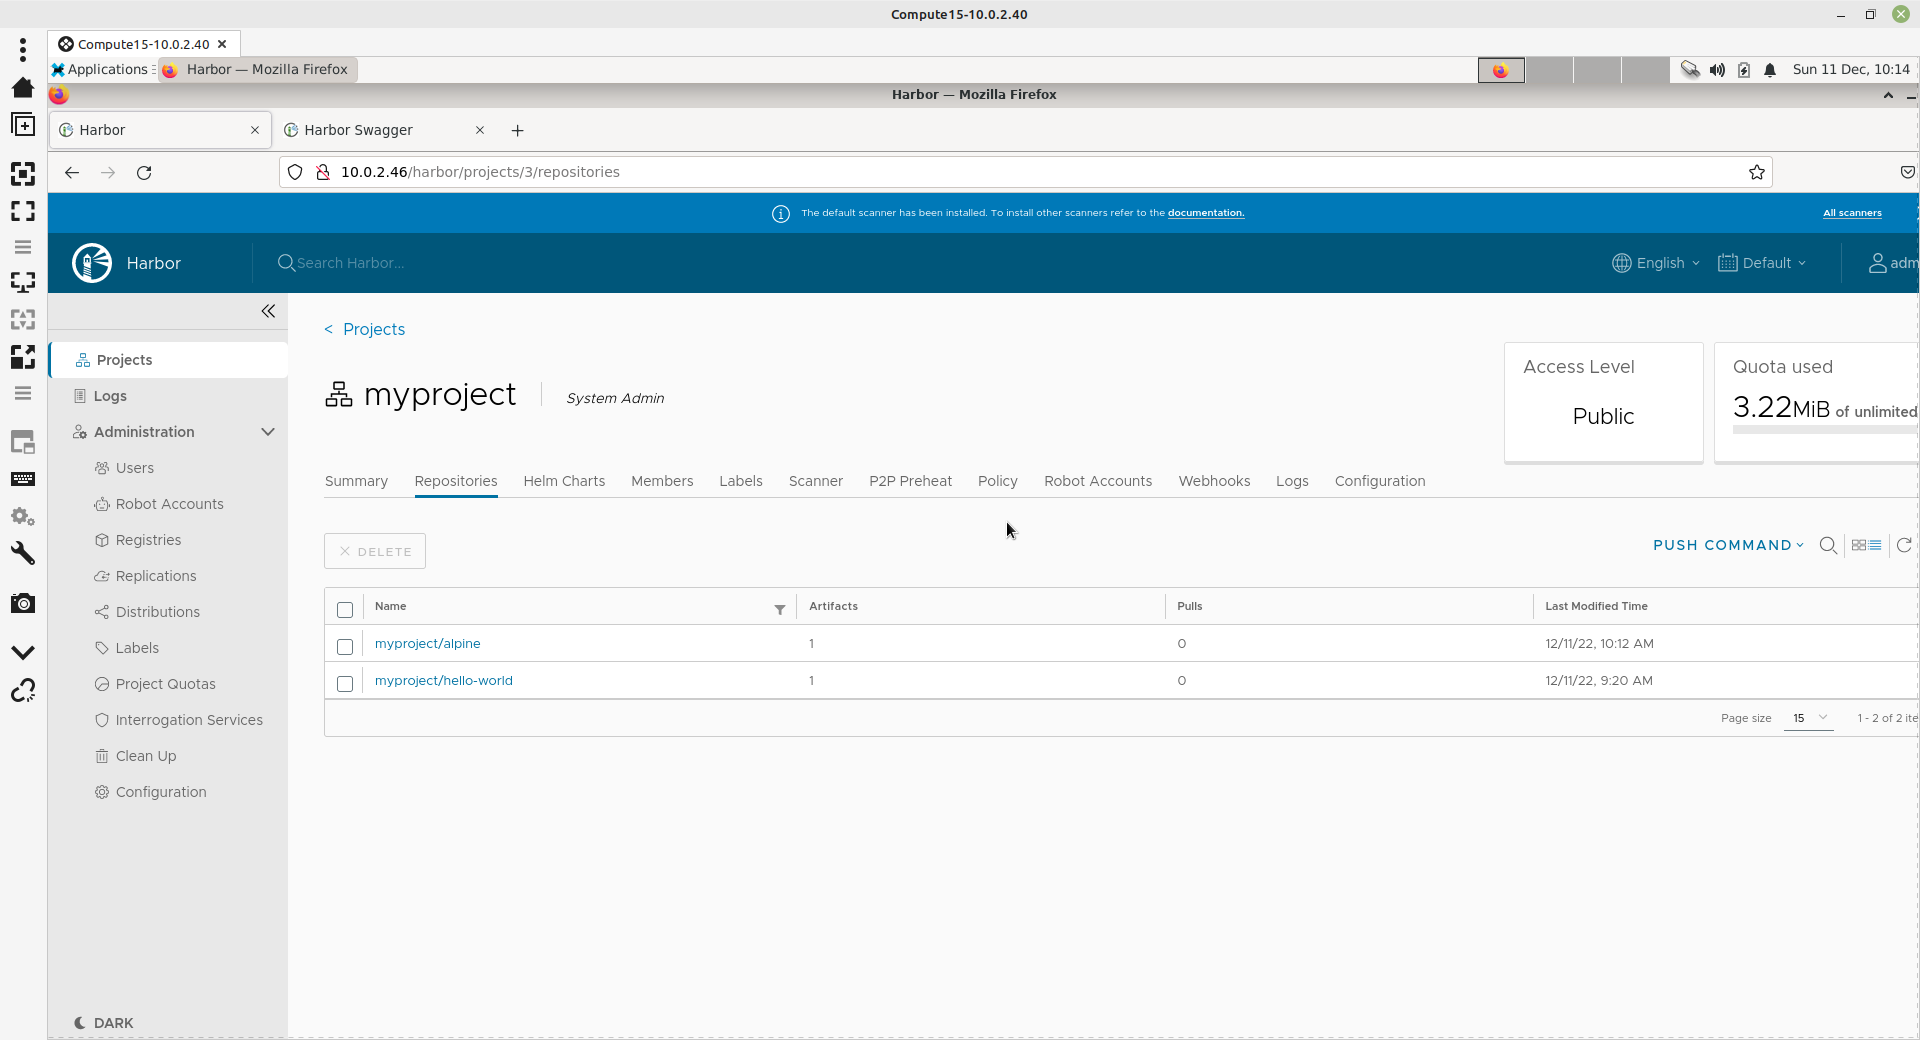The image size is (1920, 1040).
Task: Click the Harbor logo icon
Action: pos(92,263)
